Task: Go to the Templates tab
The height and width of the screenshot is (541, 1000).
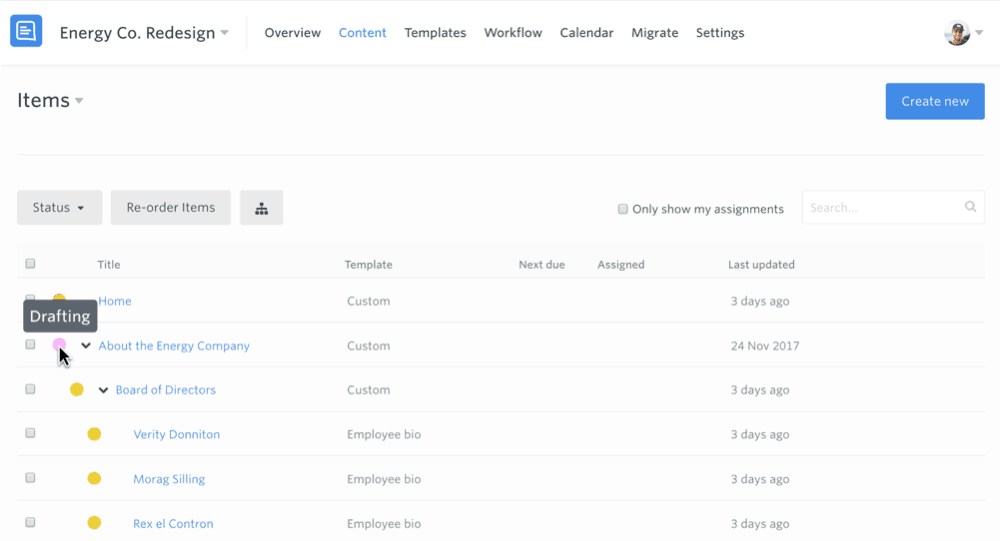Action: pos(435,33)
